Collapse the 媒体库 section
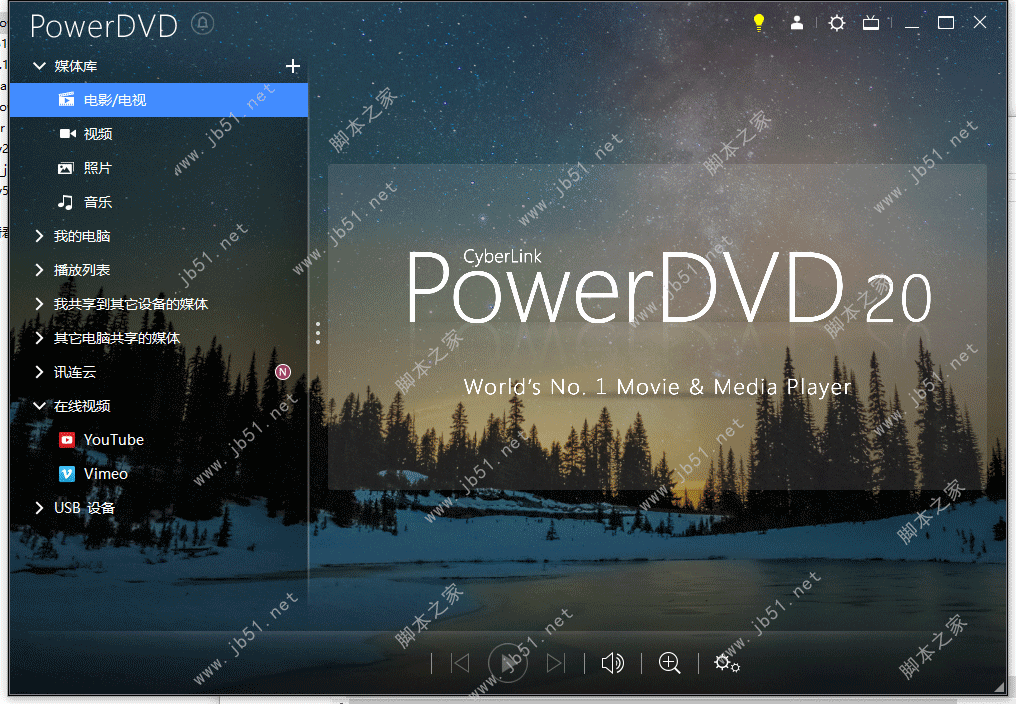1016x704 pixels. tap(40, 66)
